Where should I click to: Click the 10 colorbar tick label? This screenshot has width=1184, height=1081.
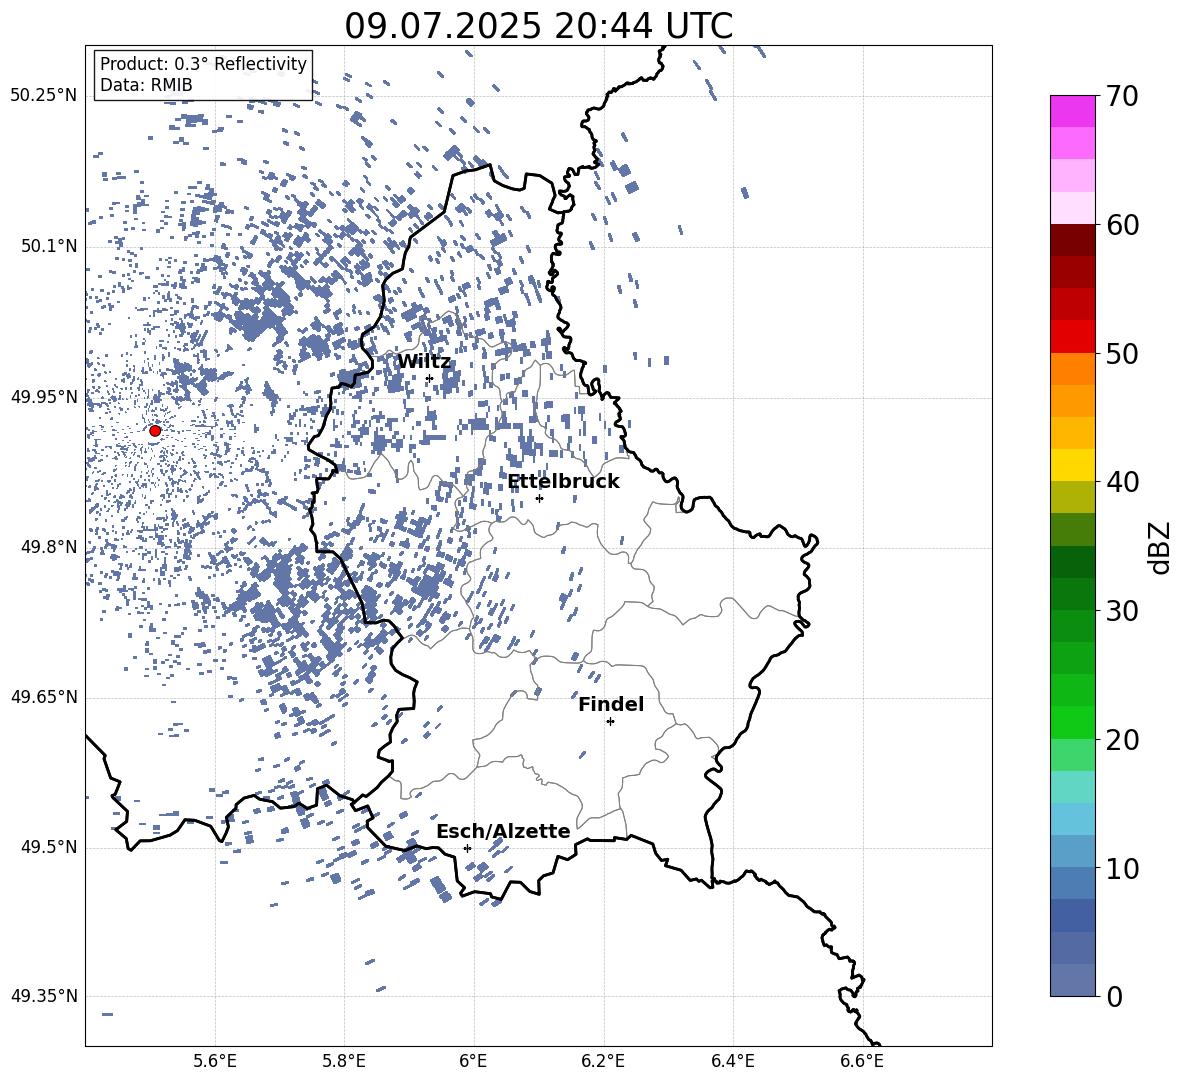click(x=1122, y=868)
